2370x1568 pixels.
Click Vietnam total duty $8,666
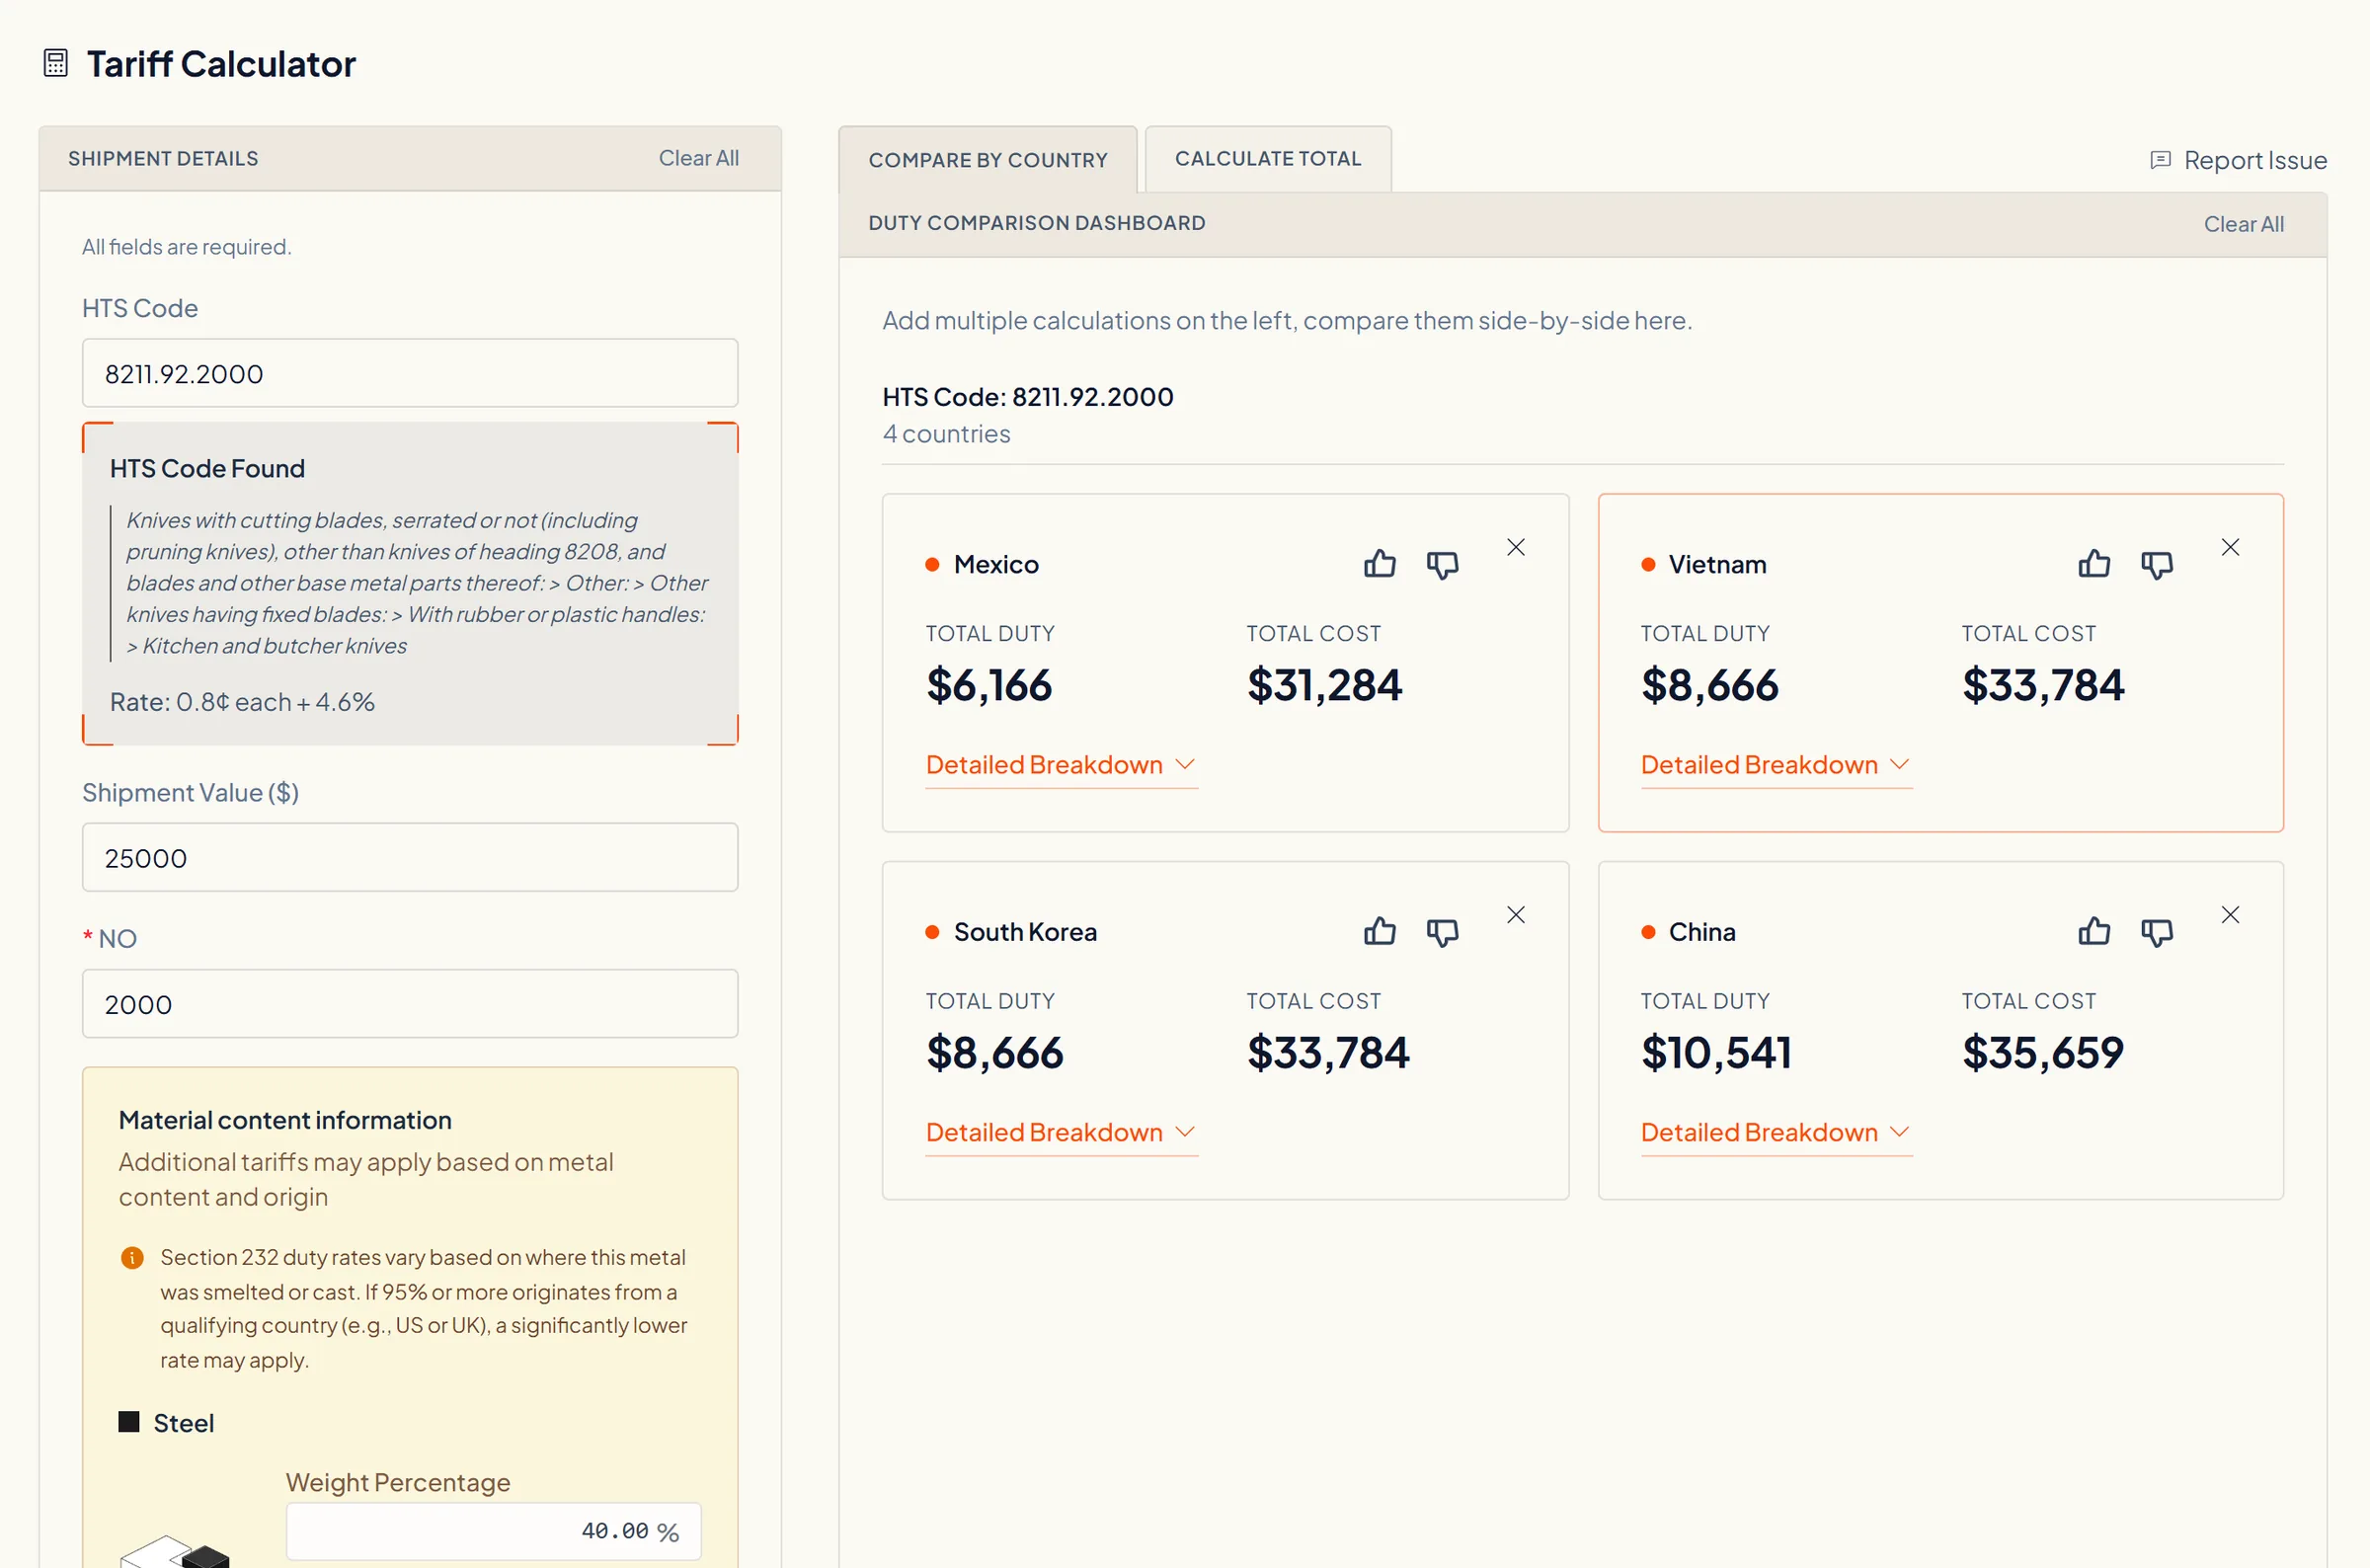click(1709, 686)
